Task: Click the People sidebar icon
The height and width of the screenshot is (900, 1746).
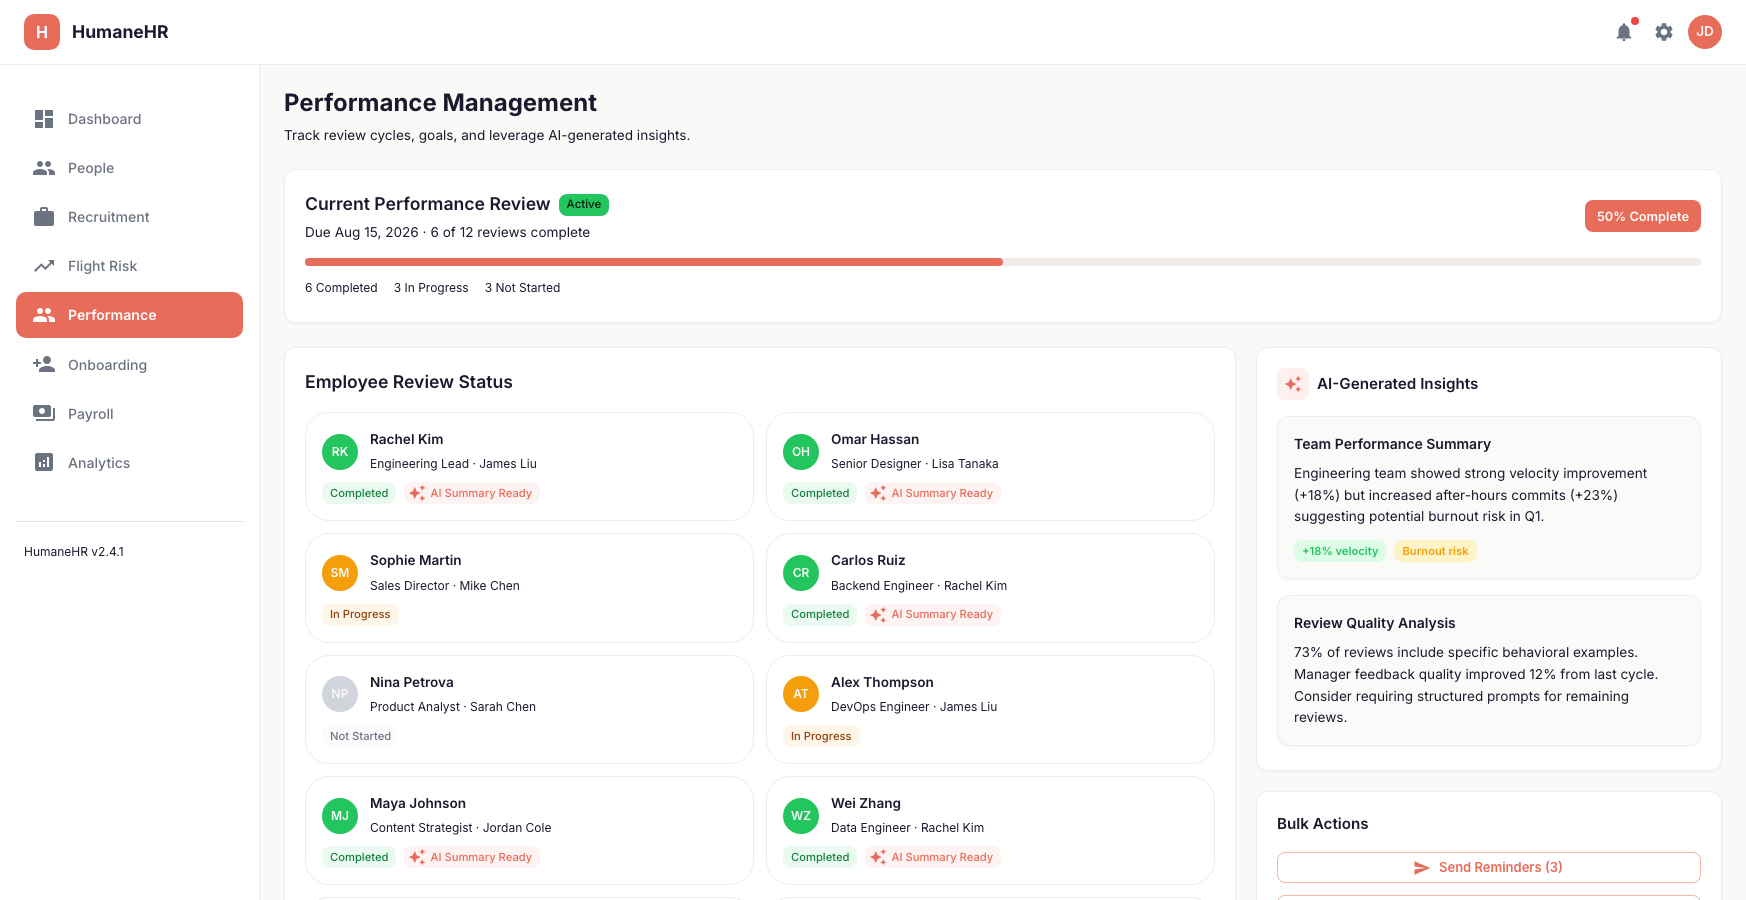Action: pos(44,168)
